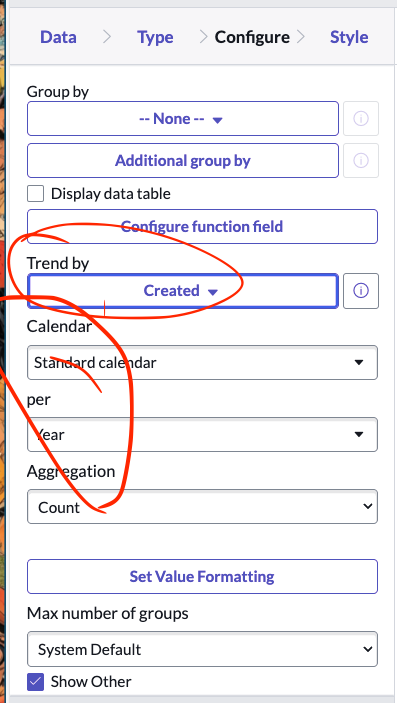Switch to the Data step tab
Screen dimensions: 397x703
coord(58,37)
